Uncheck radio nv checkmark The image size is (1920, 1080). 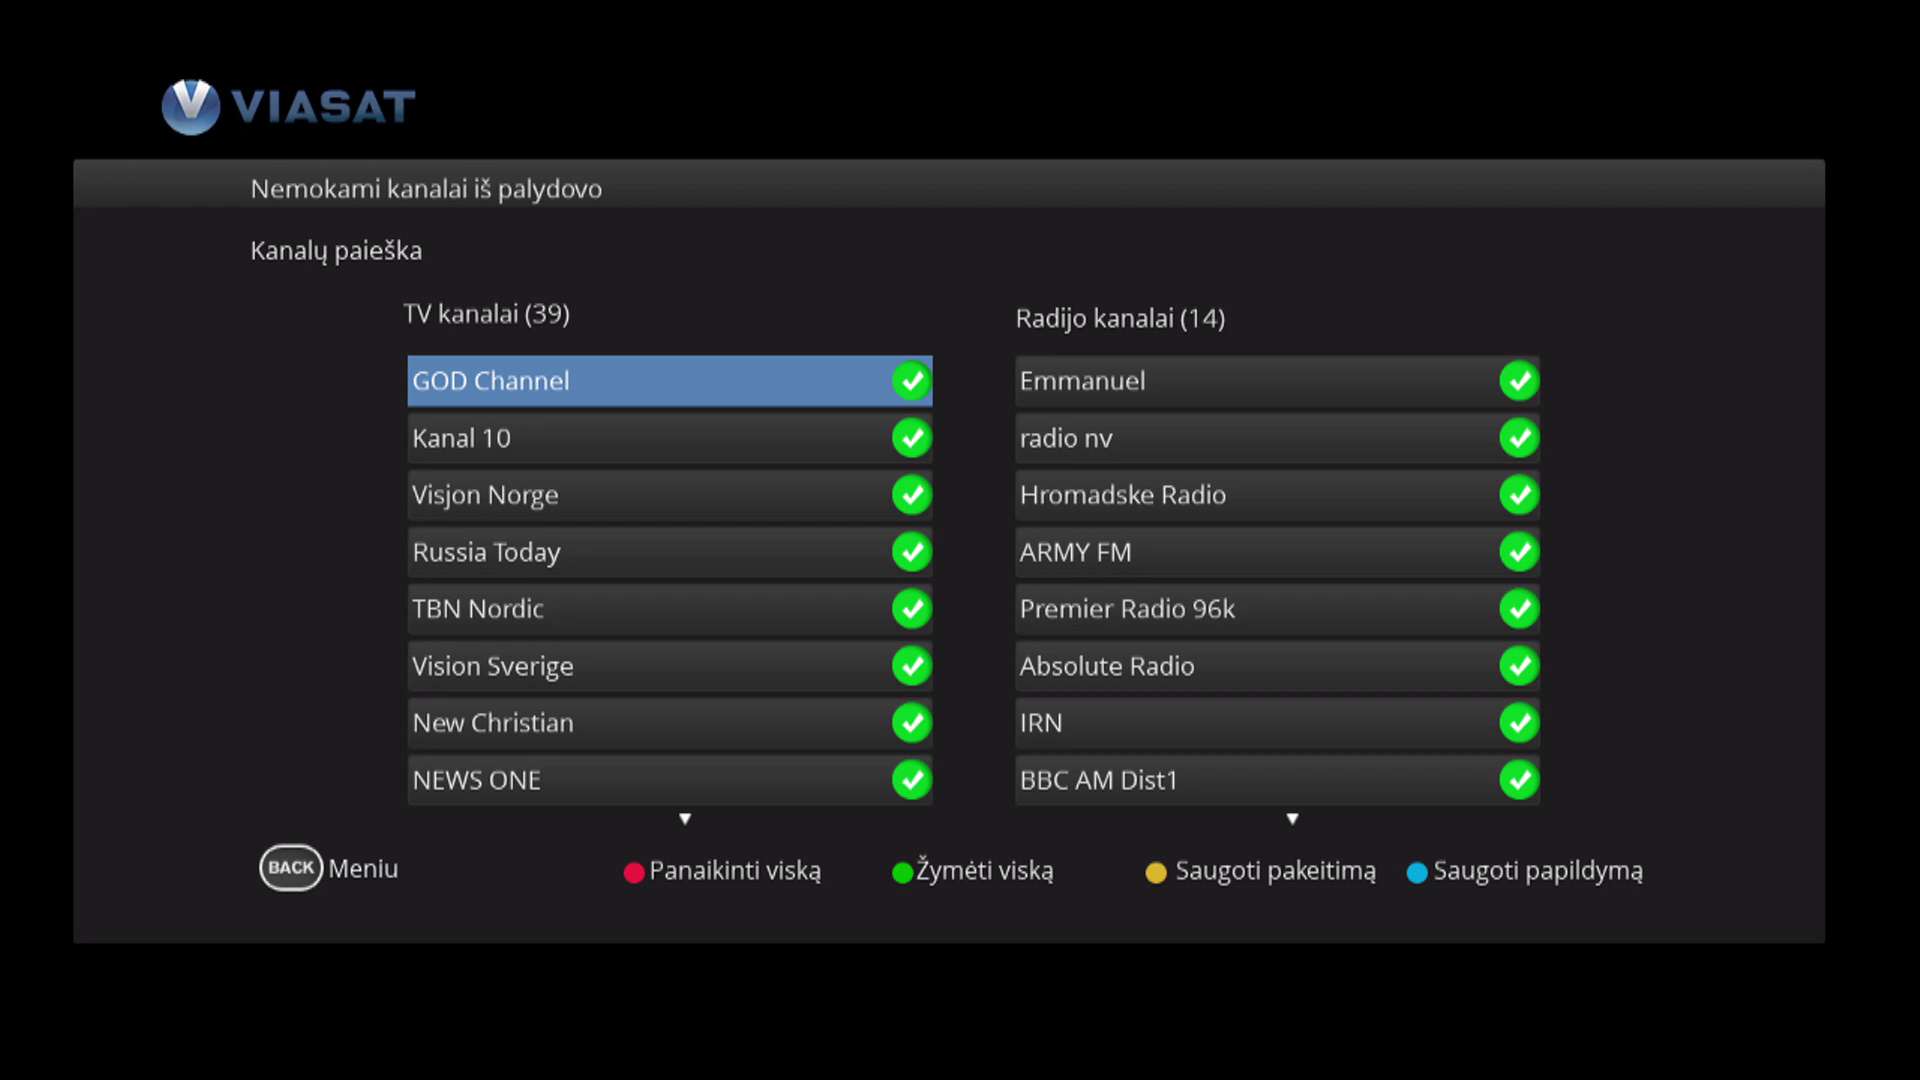[x=1519, y=438]
